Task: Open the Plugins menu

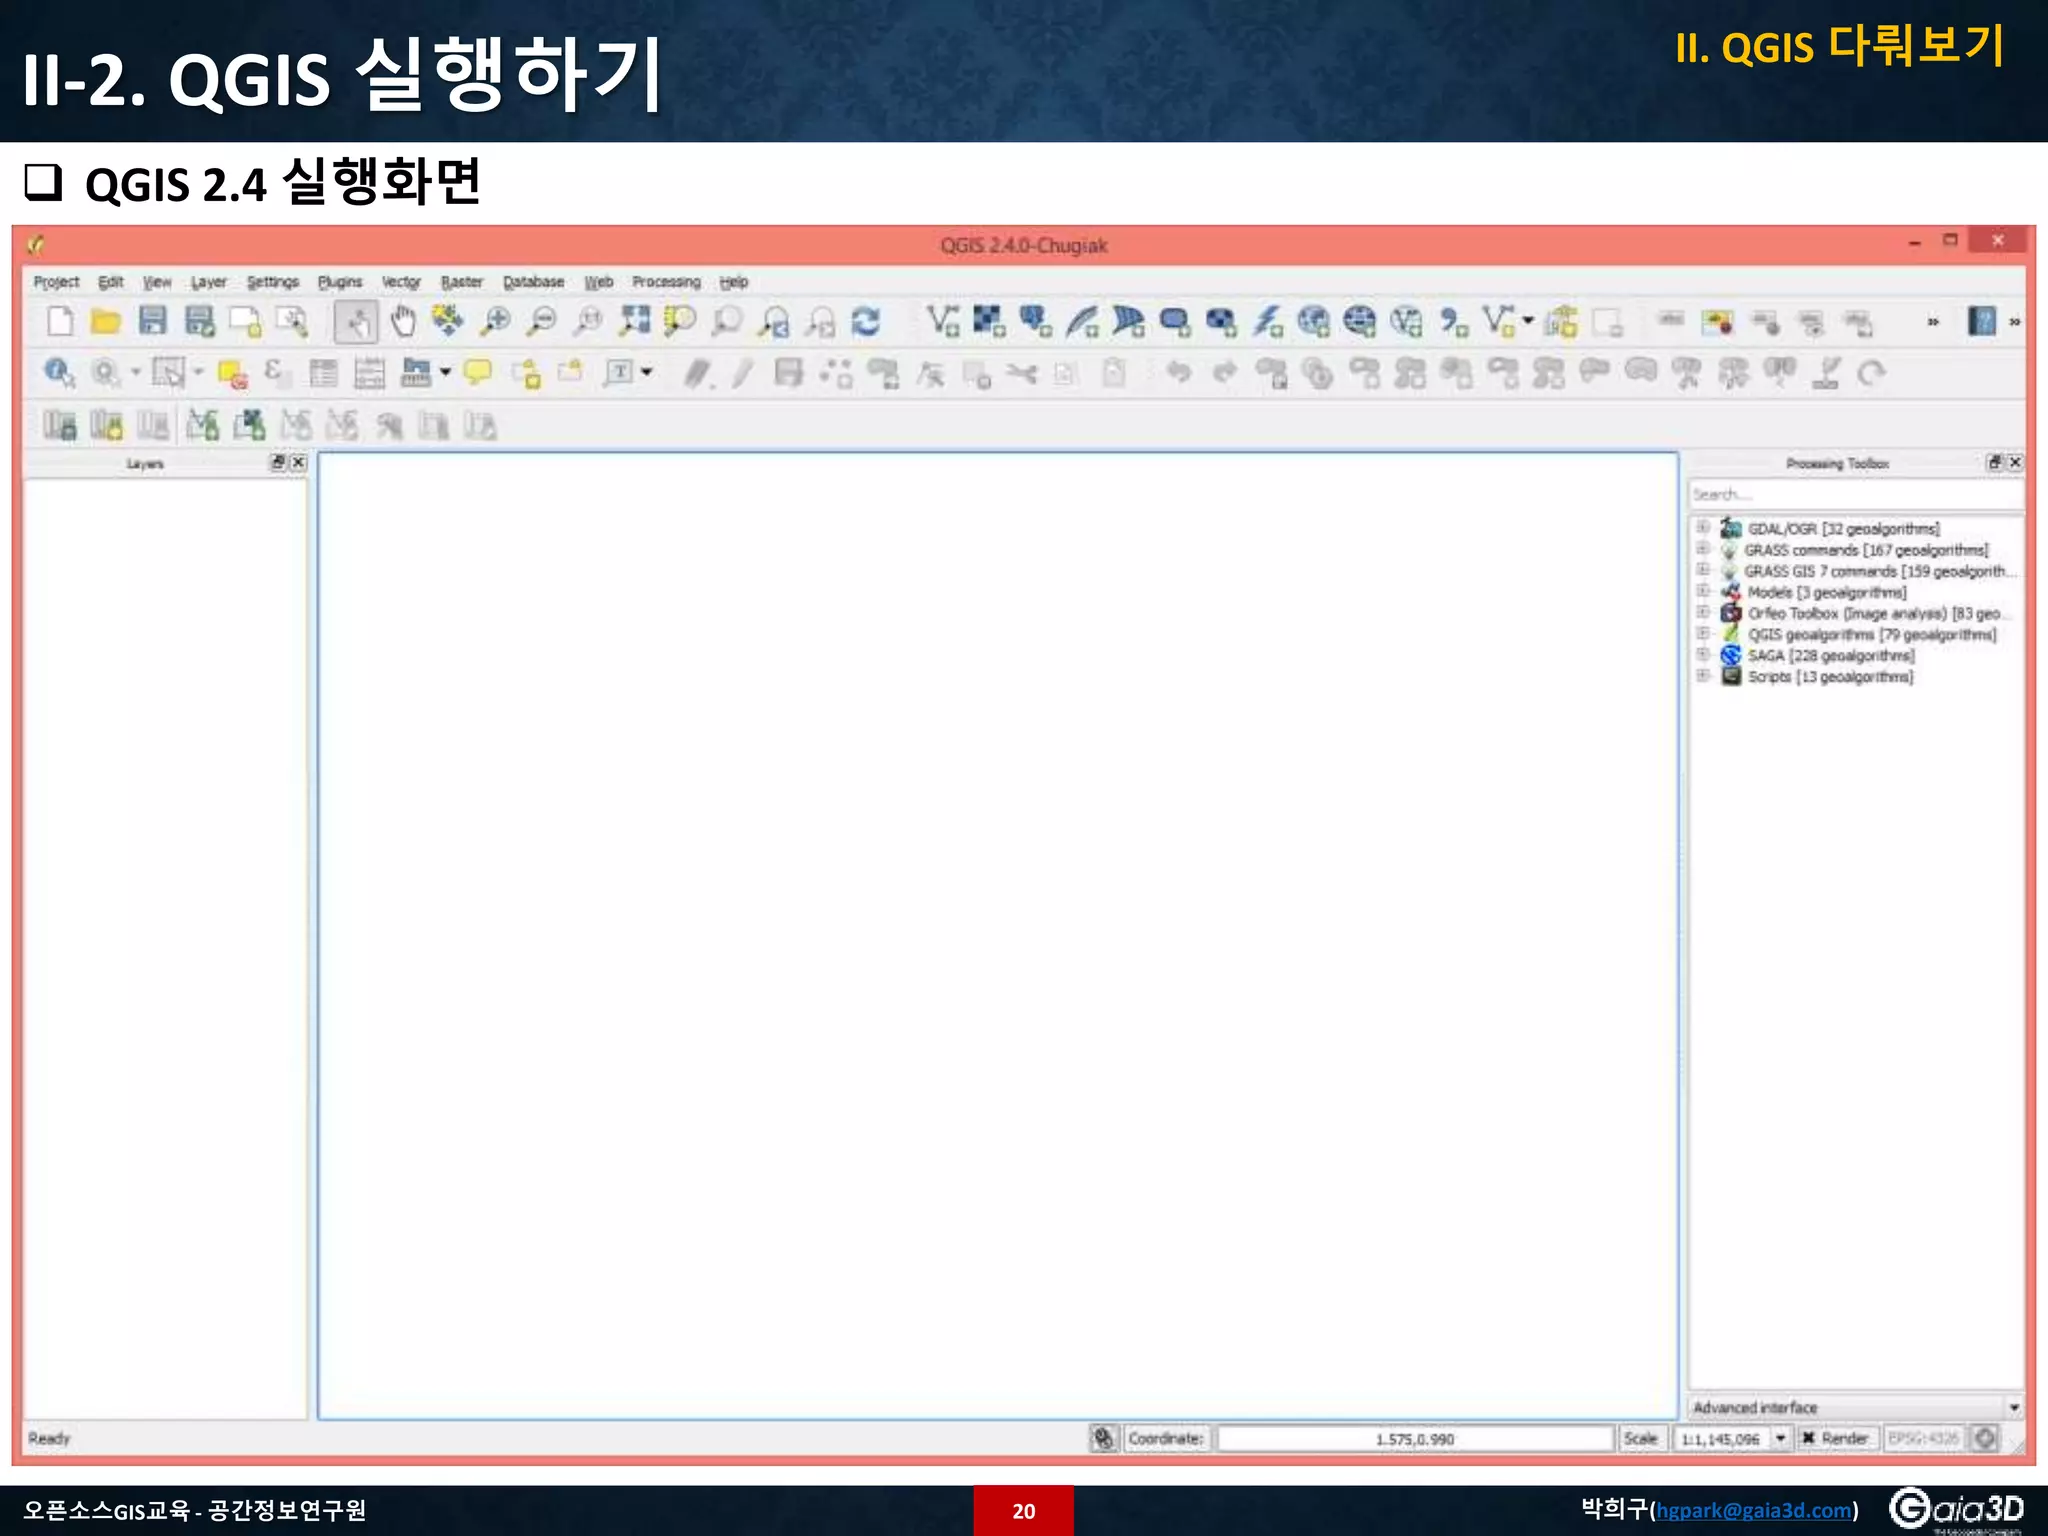Action: [x=340, y=282]
